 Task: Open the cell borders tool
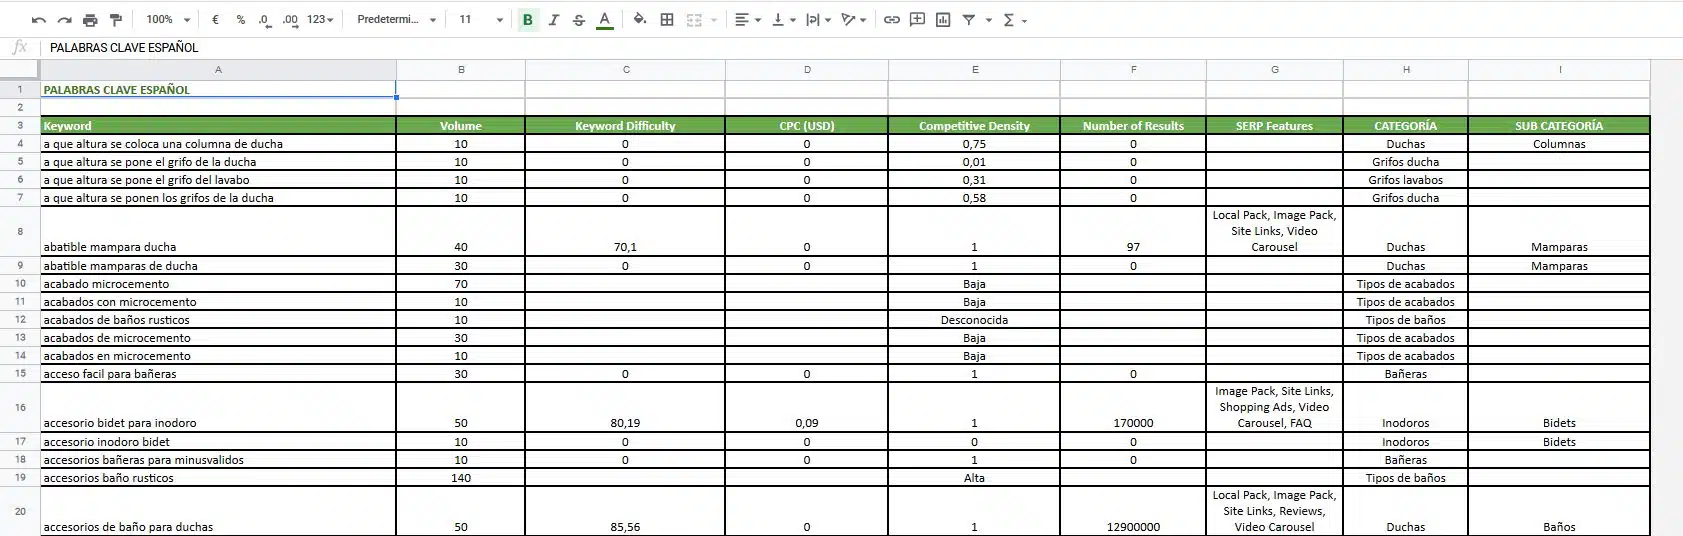coord(667,20)
